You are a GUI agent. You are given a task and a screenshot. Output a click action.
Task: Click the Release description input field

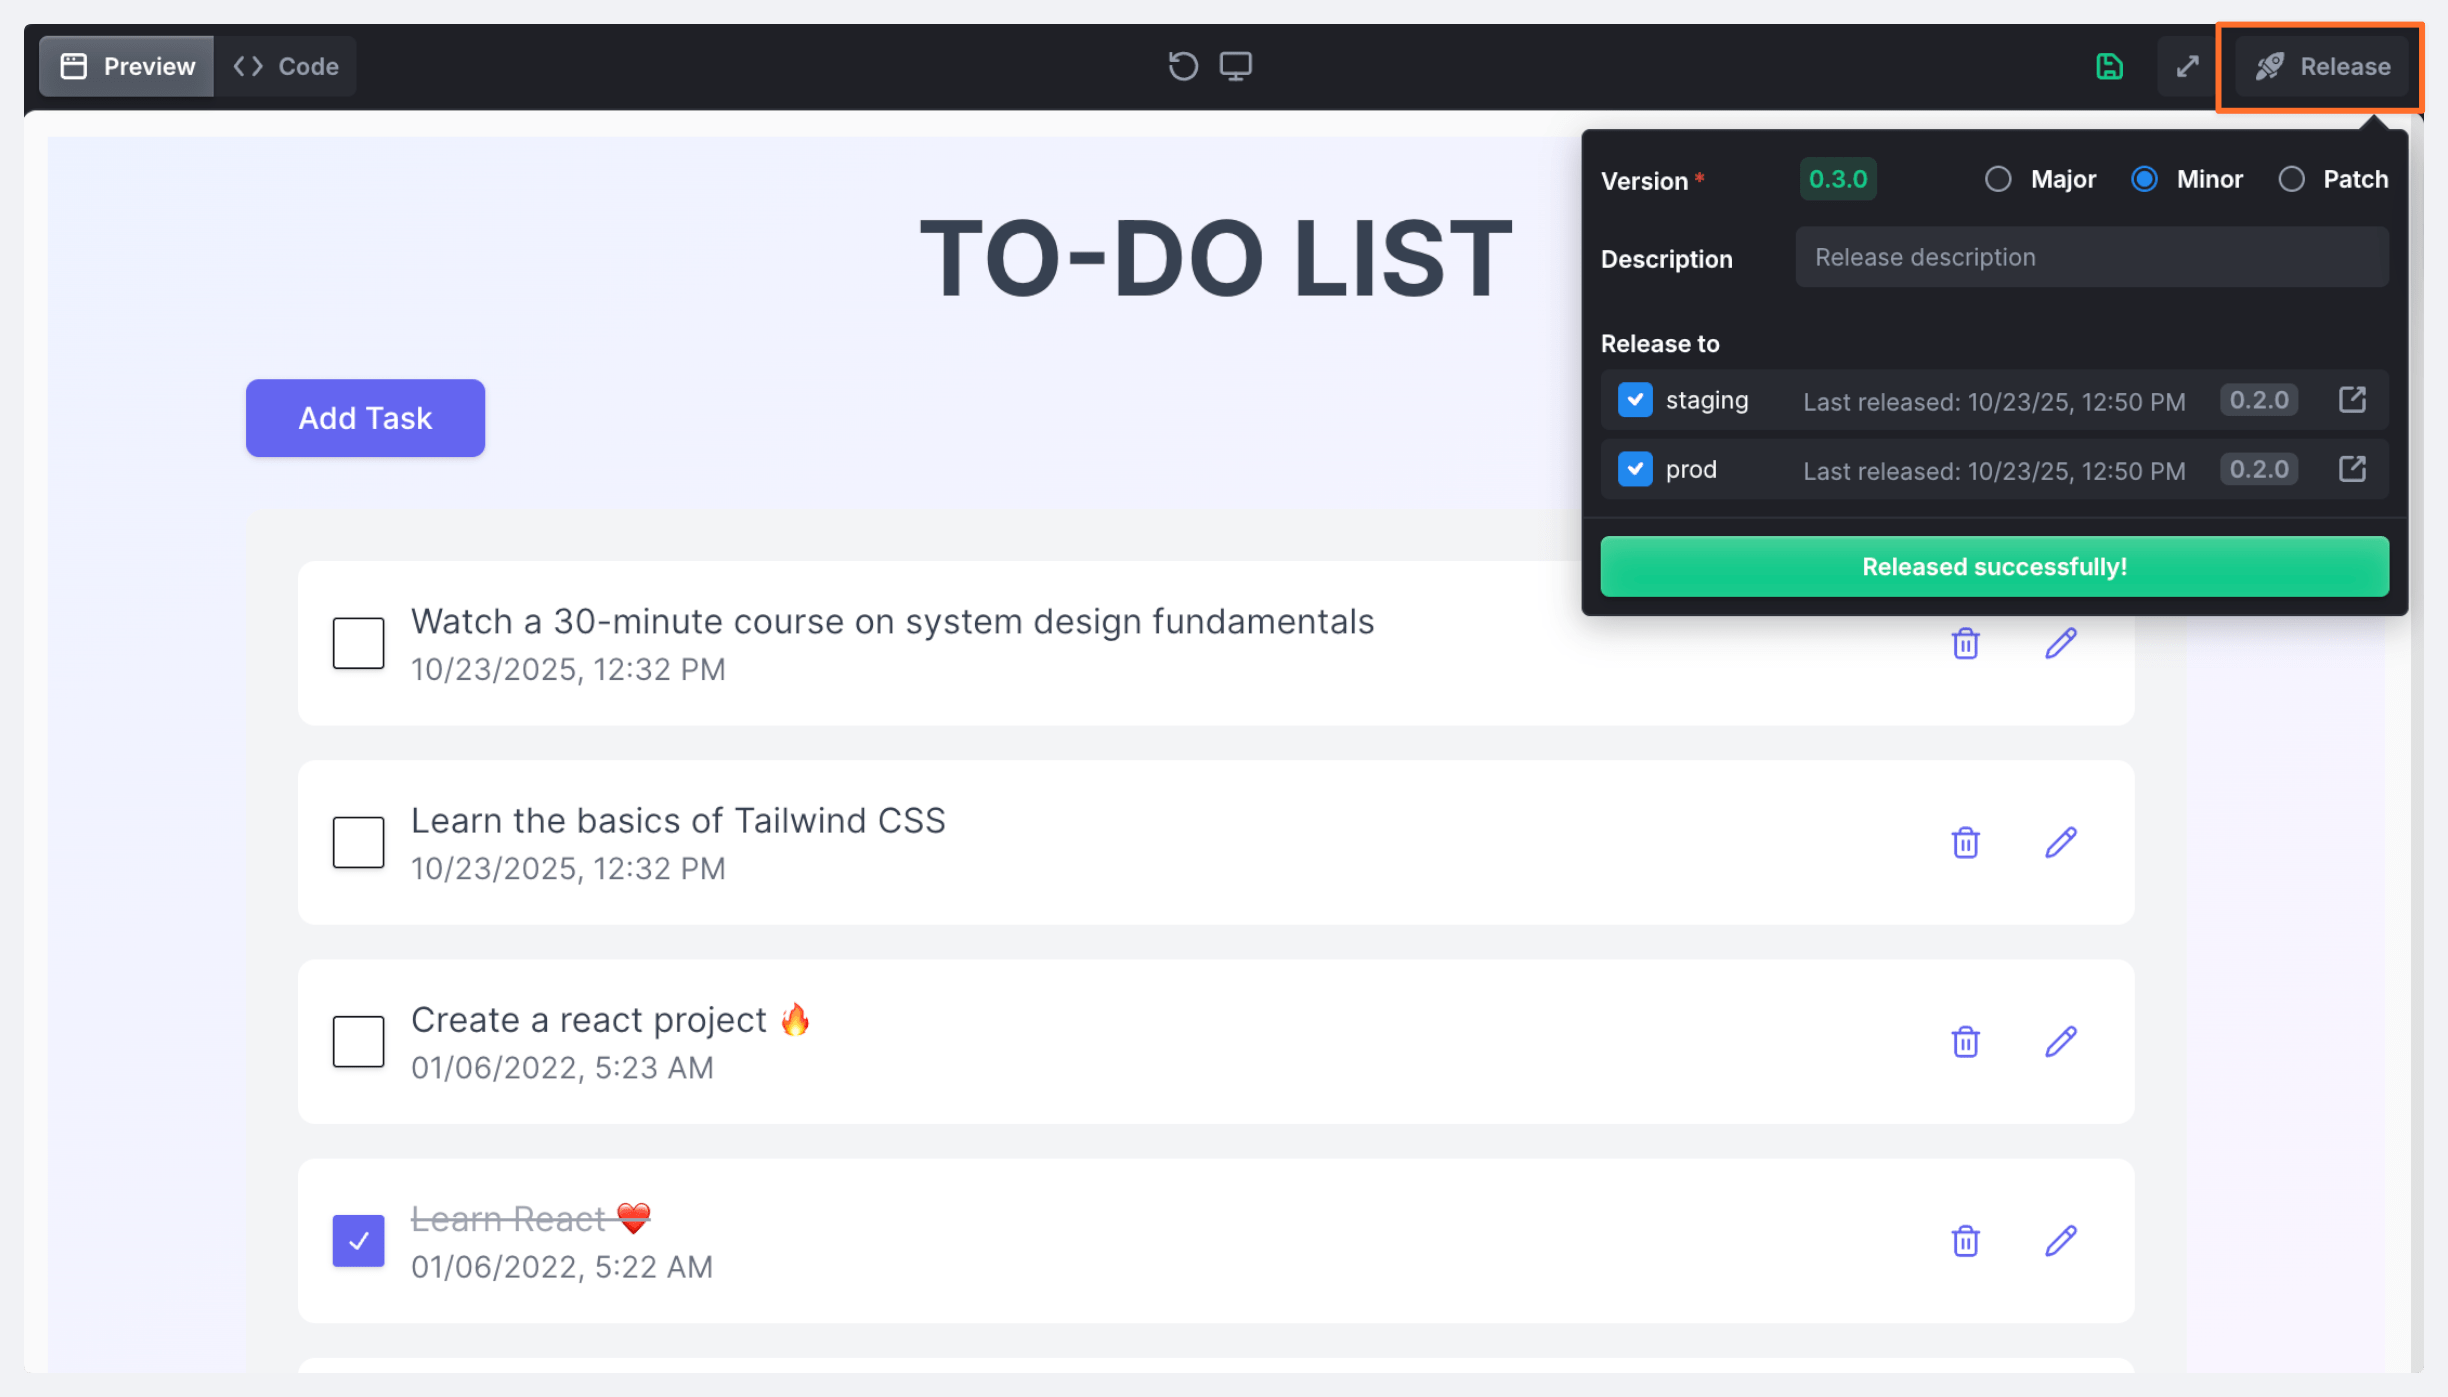pos(2091,257)
